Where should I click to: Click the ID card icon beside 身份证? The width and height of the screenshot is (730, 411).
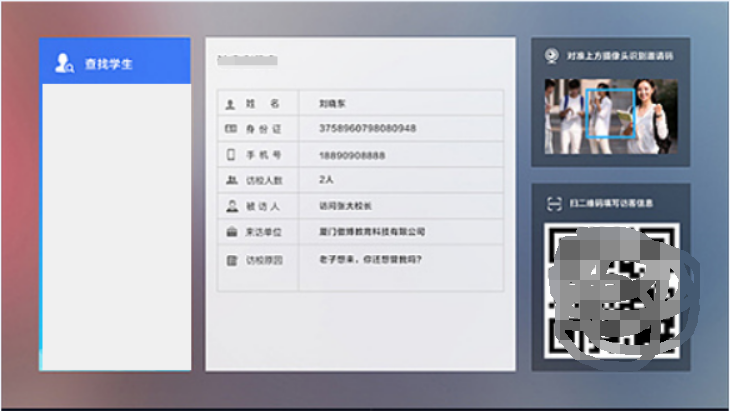[x=231, y=129]
